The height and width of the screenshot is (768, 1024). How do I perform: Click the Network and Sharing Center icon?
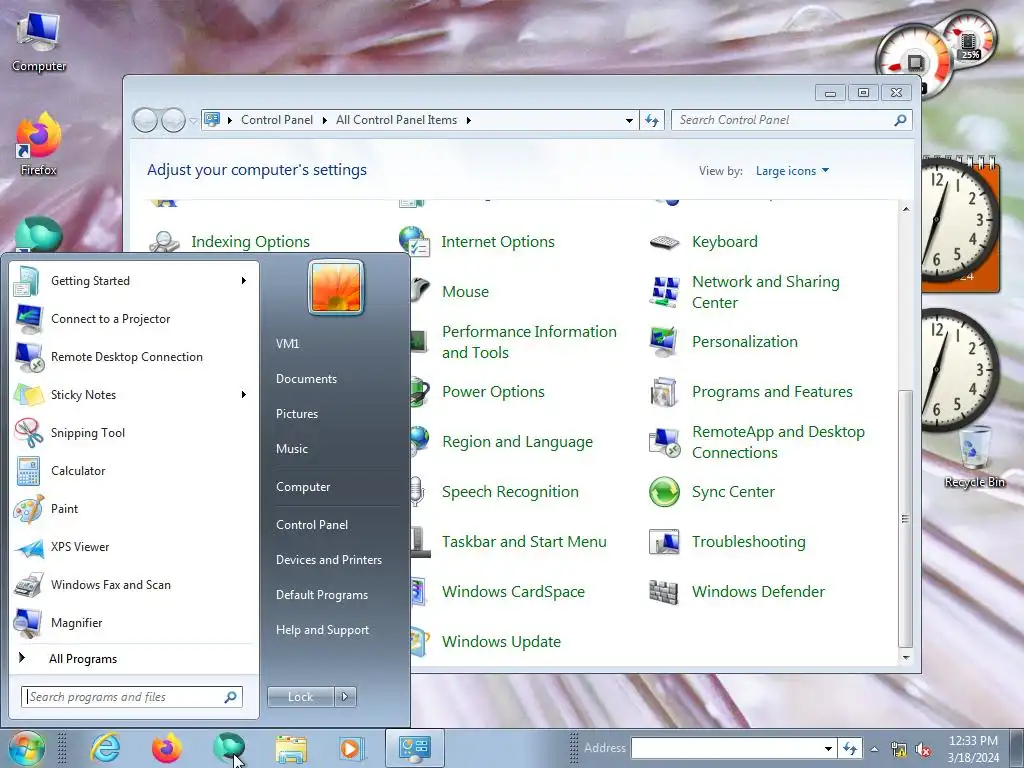coord(664,292)
